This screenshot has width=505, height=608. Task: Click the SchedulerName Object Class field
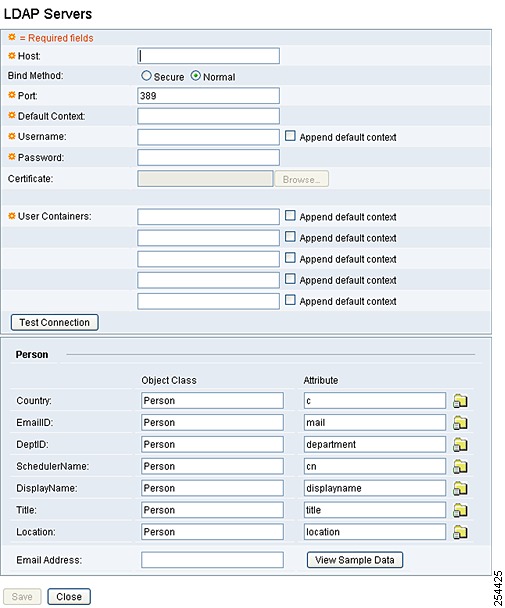coord(212,466)
